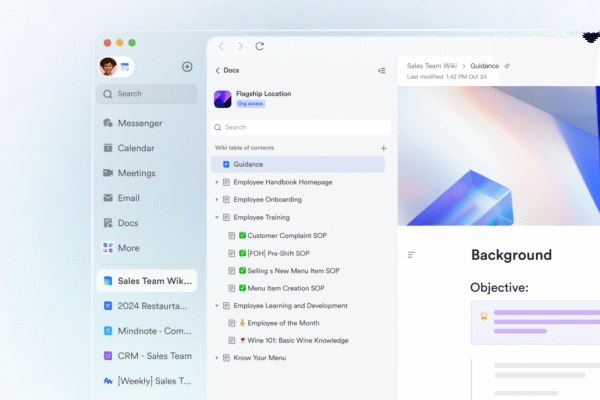Click the document cover image
This screenshot has height=400, width=600.
(499, 156)
